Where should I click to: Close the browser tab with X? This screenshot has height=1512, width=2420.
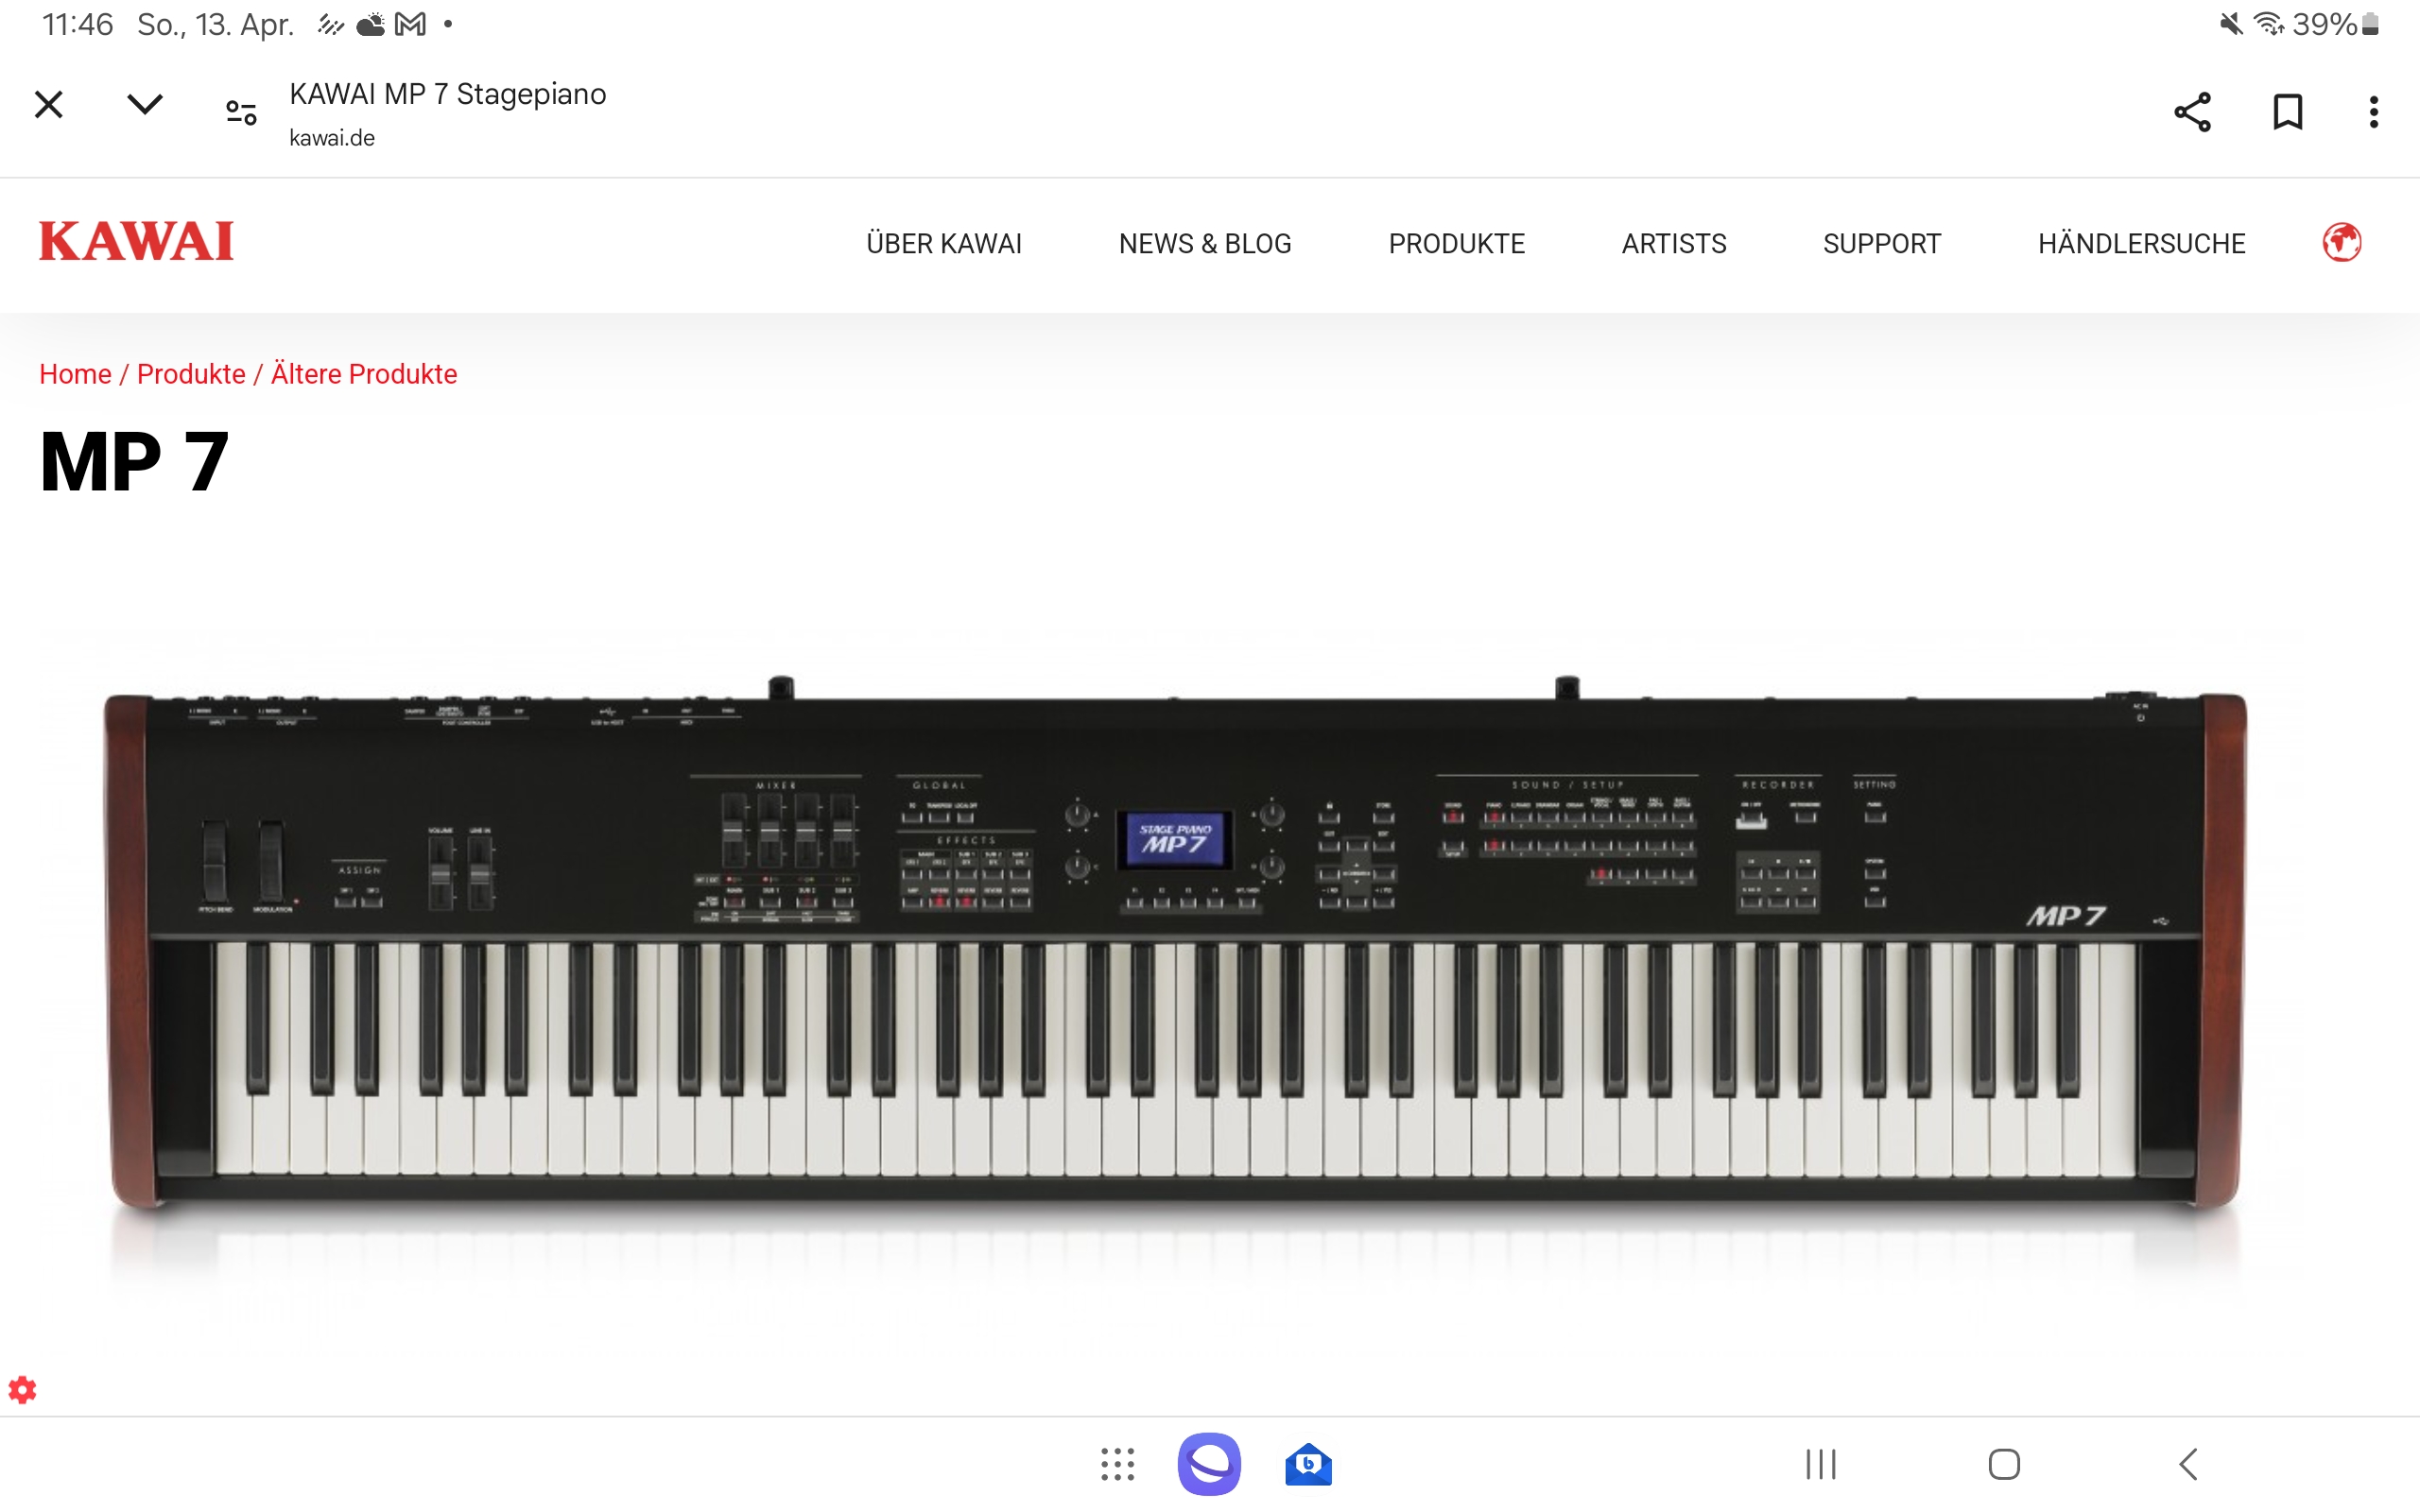click(48, 104)
